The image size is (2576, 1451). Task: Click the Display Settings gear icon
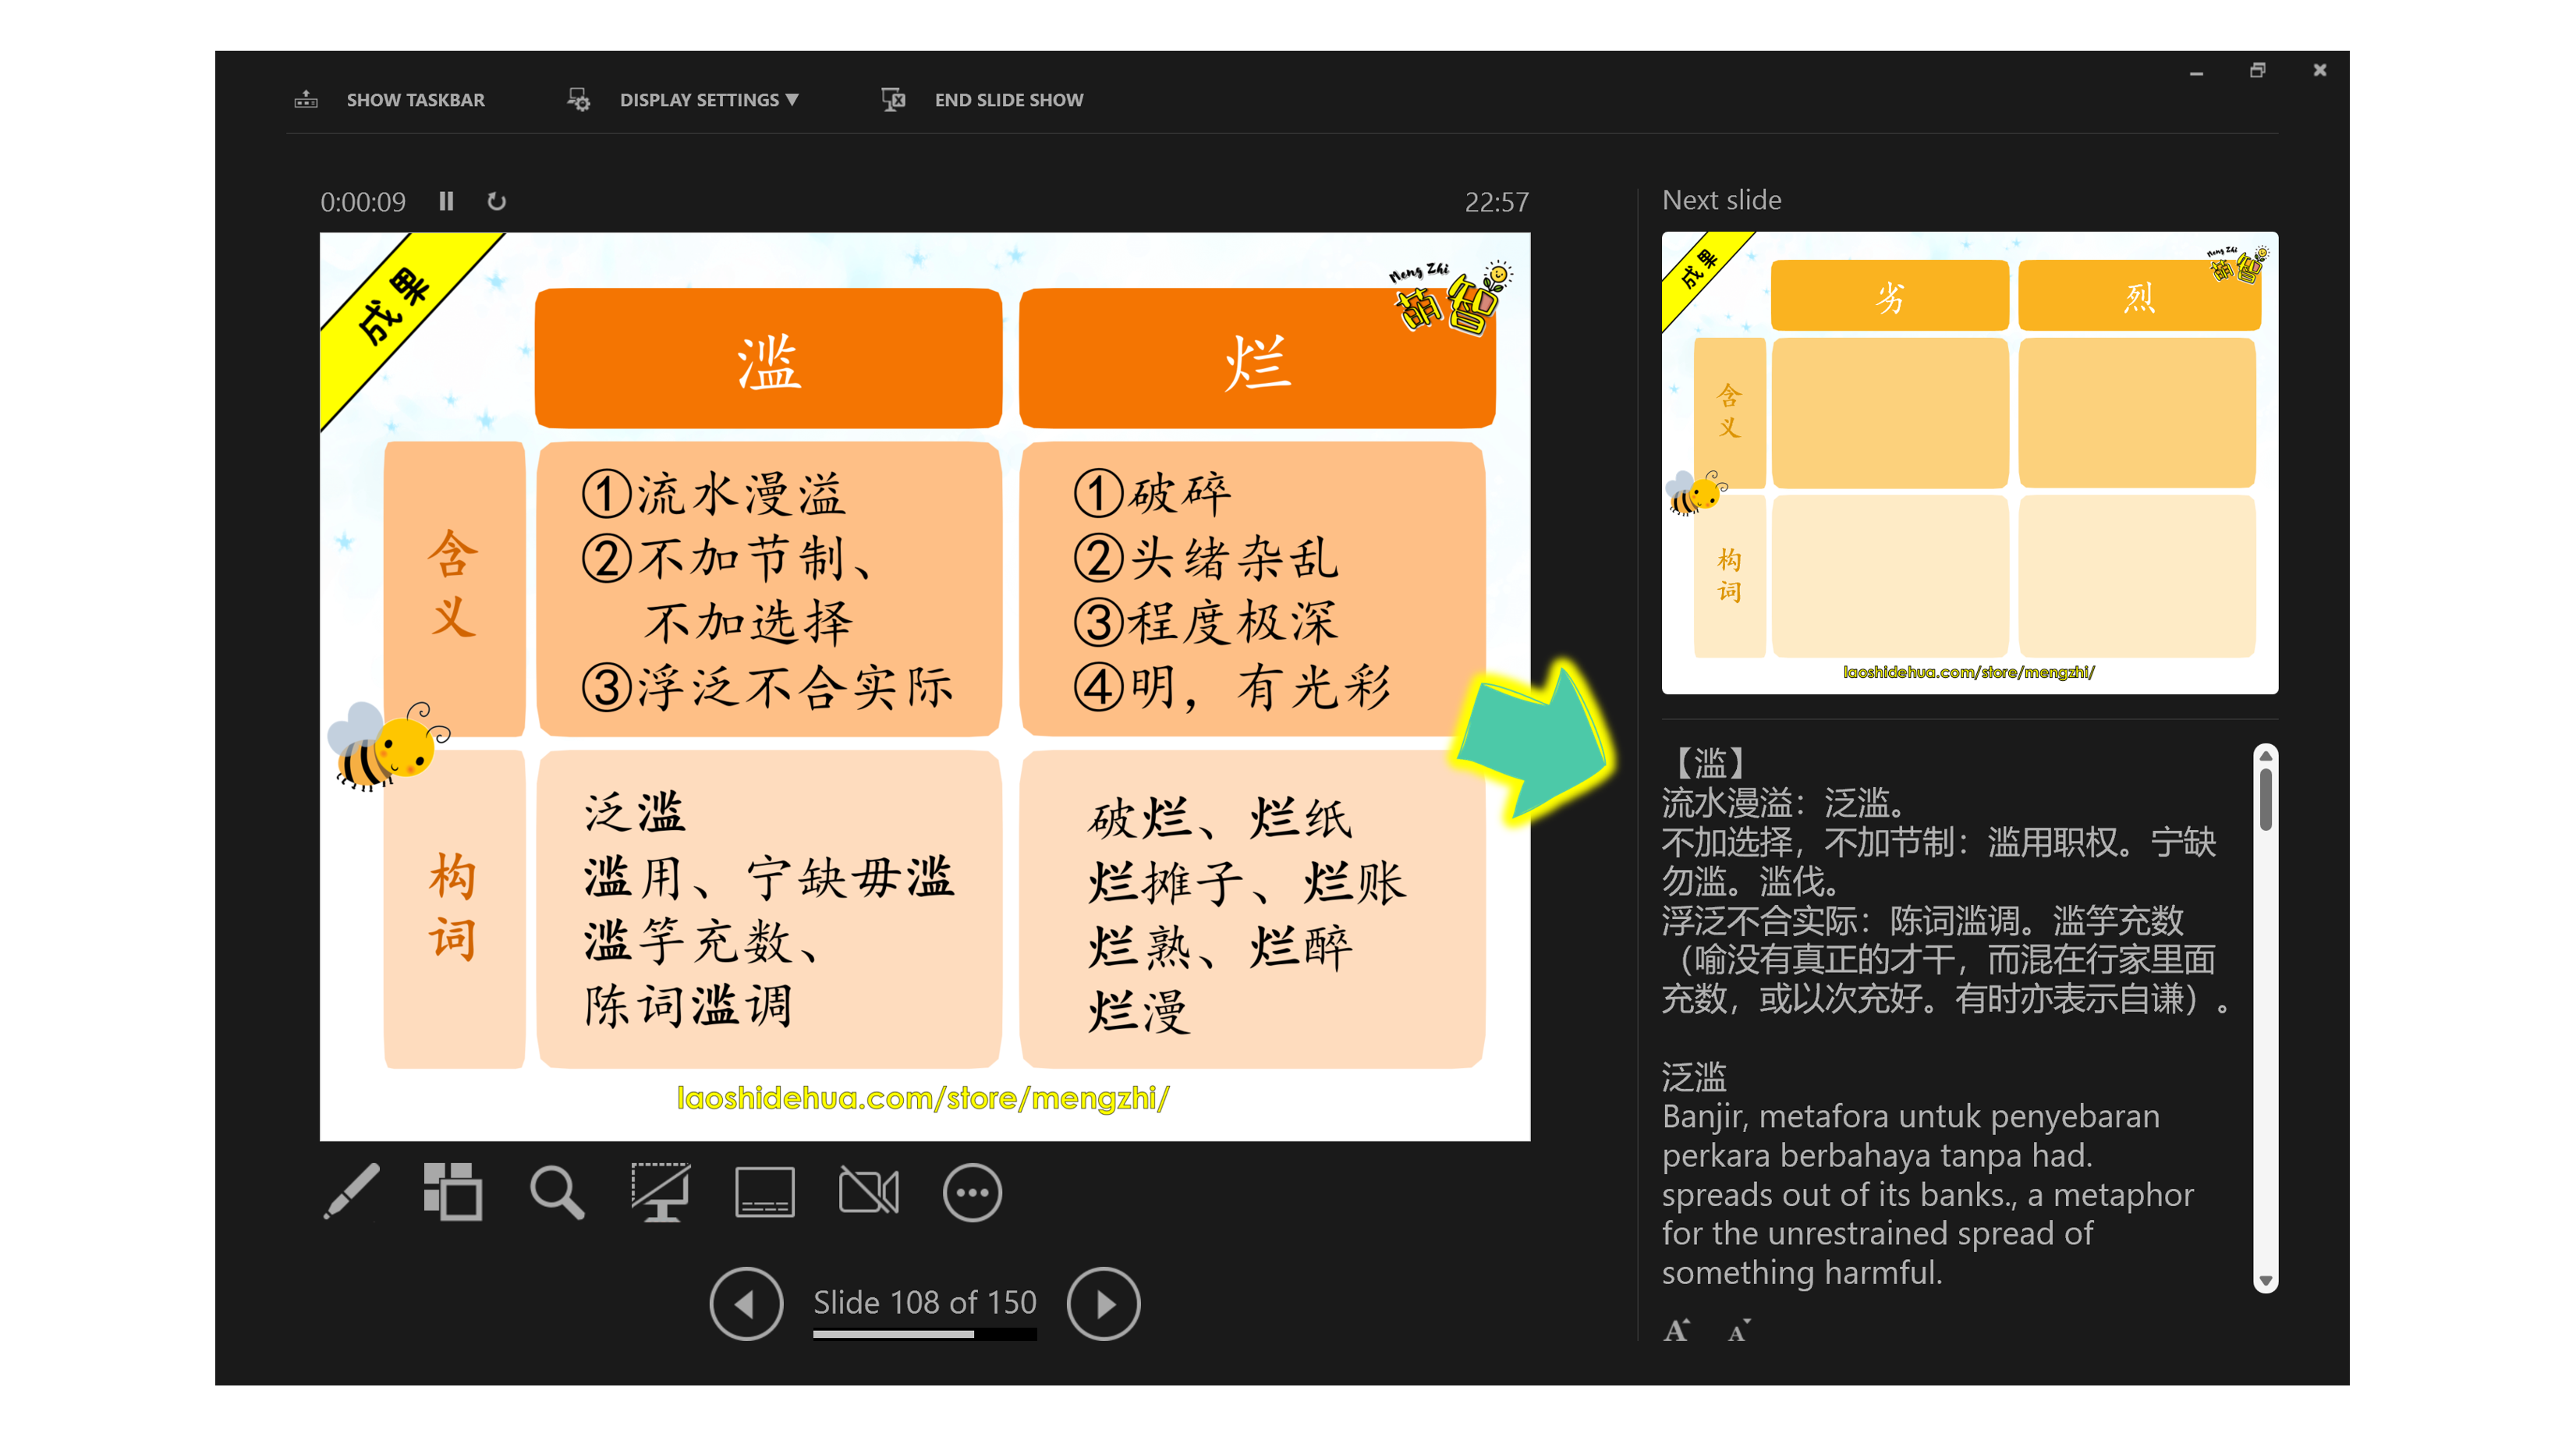pos(578,99)
